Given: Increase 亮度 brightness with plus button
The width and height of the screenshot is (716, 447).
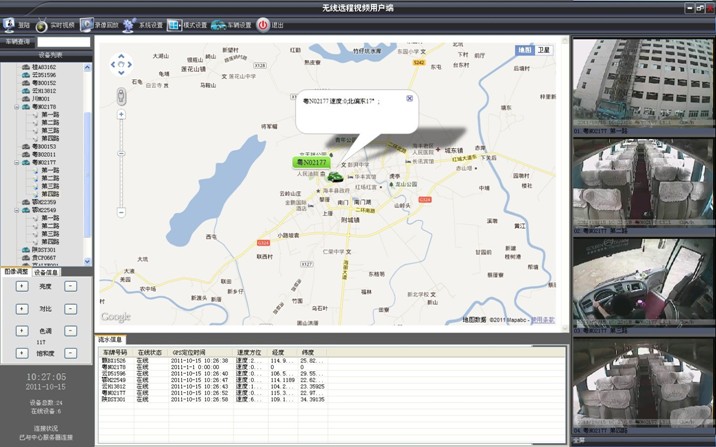Looking at the screenshot, I should pos(22,286).
